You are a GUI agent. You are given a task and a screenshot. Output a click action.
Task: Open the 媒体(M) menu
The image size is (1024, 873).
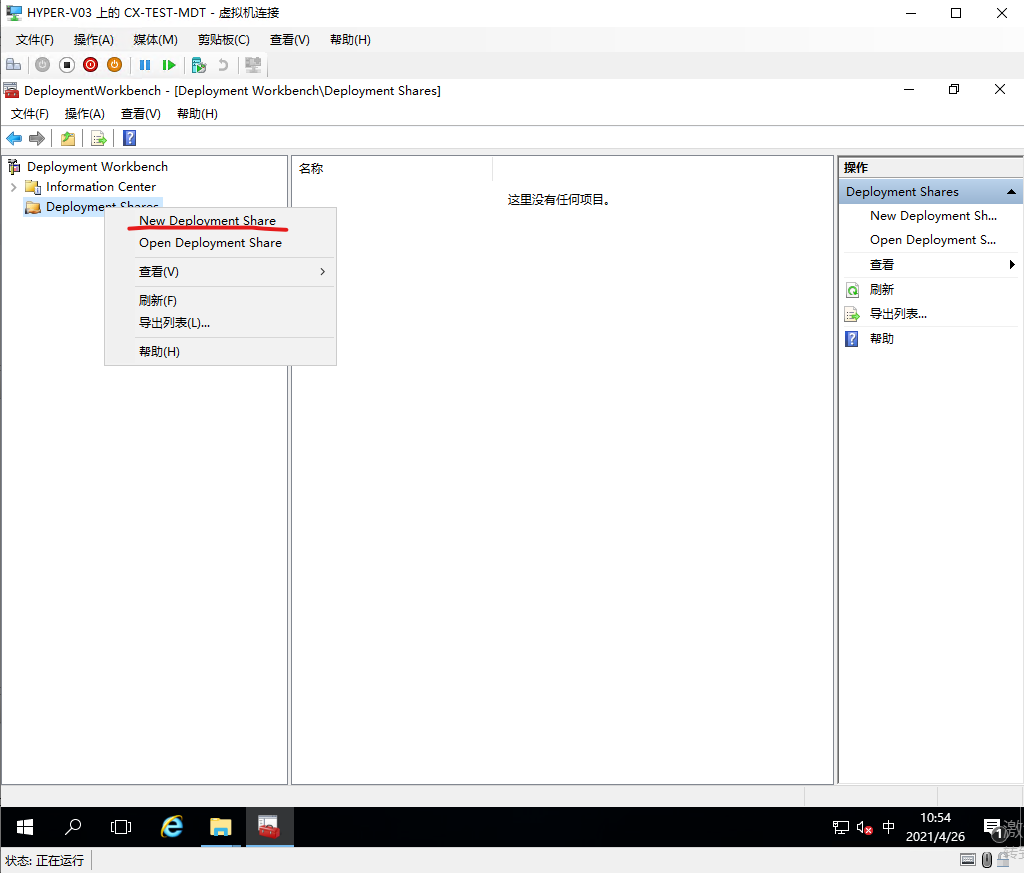coord(154,39)
